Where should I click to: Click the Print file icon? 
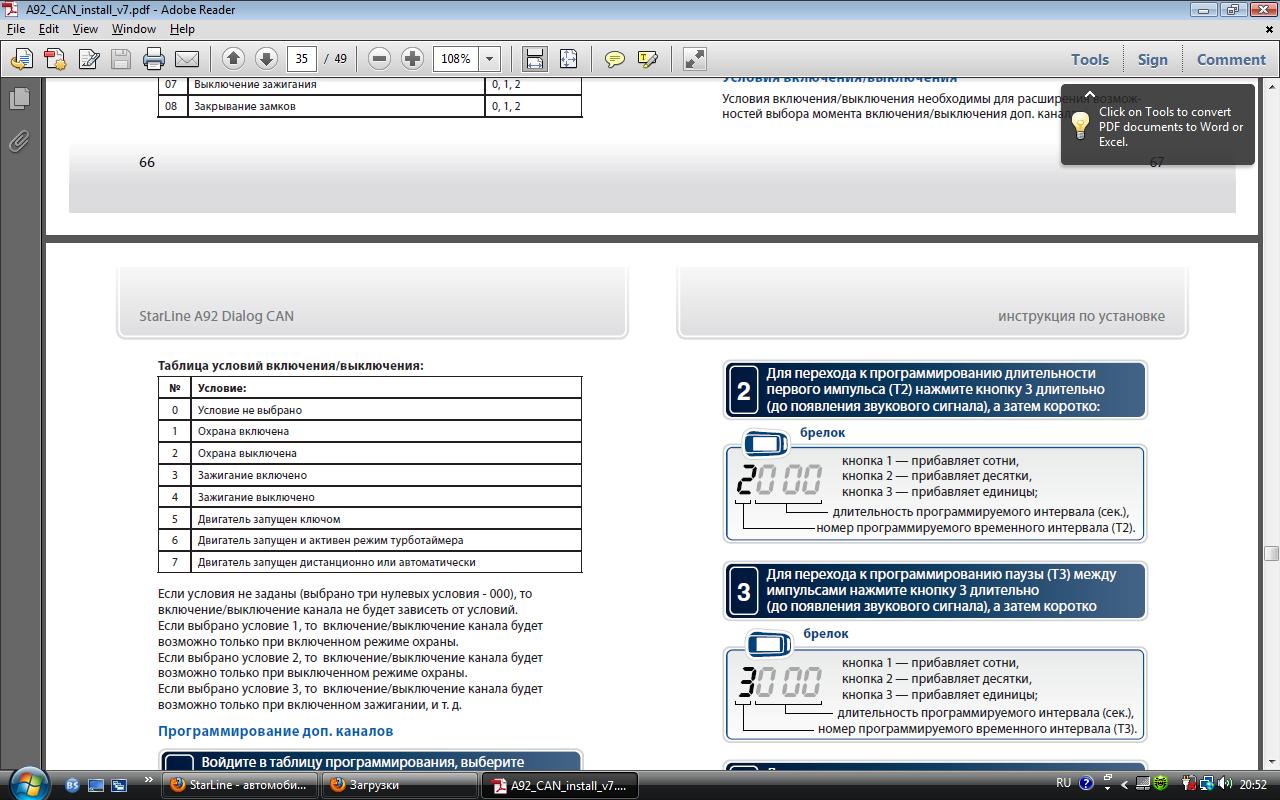pos(153,59)
